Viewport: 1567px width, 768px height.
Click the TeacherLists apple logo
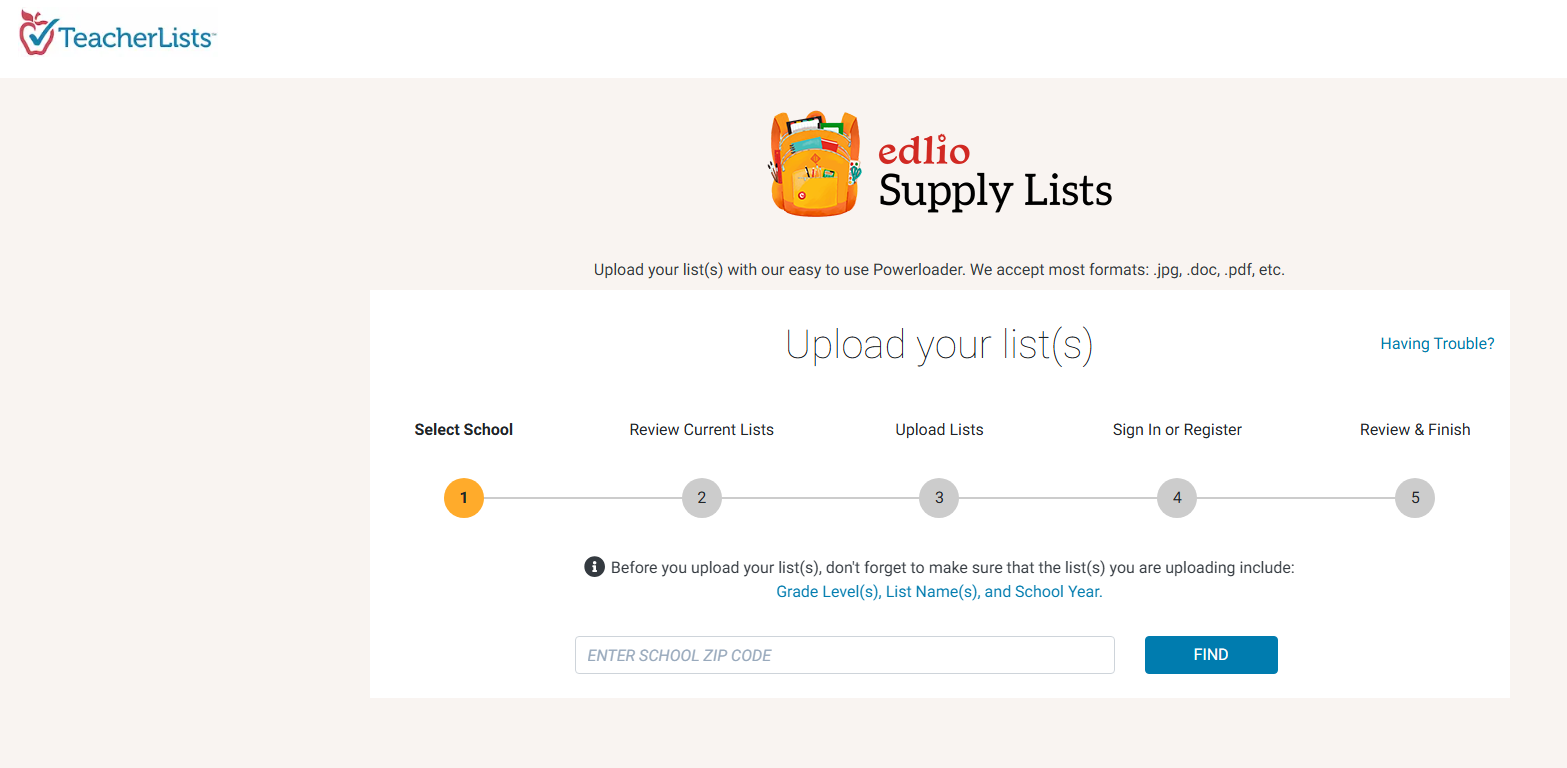(37, 33)
